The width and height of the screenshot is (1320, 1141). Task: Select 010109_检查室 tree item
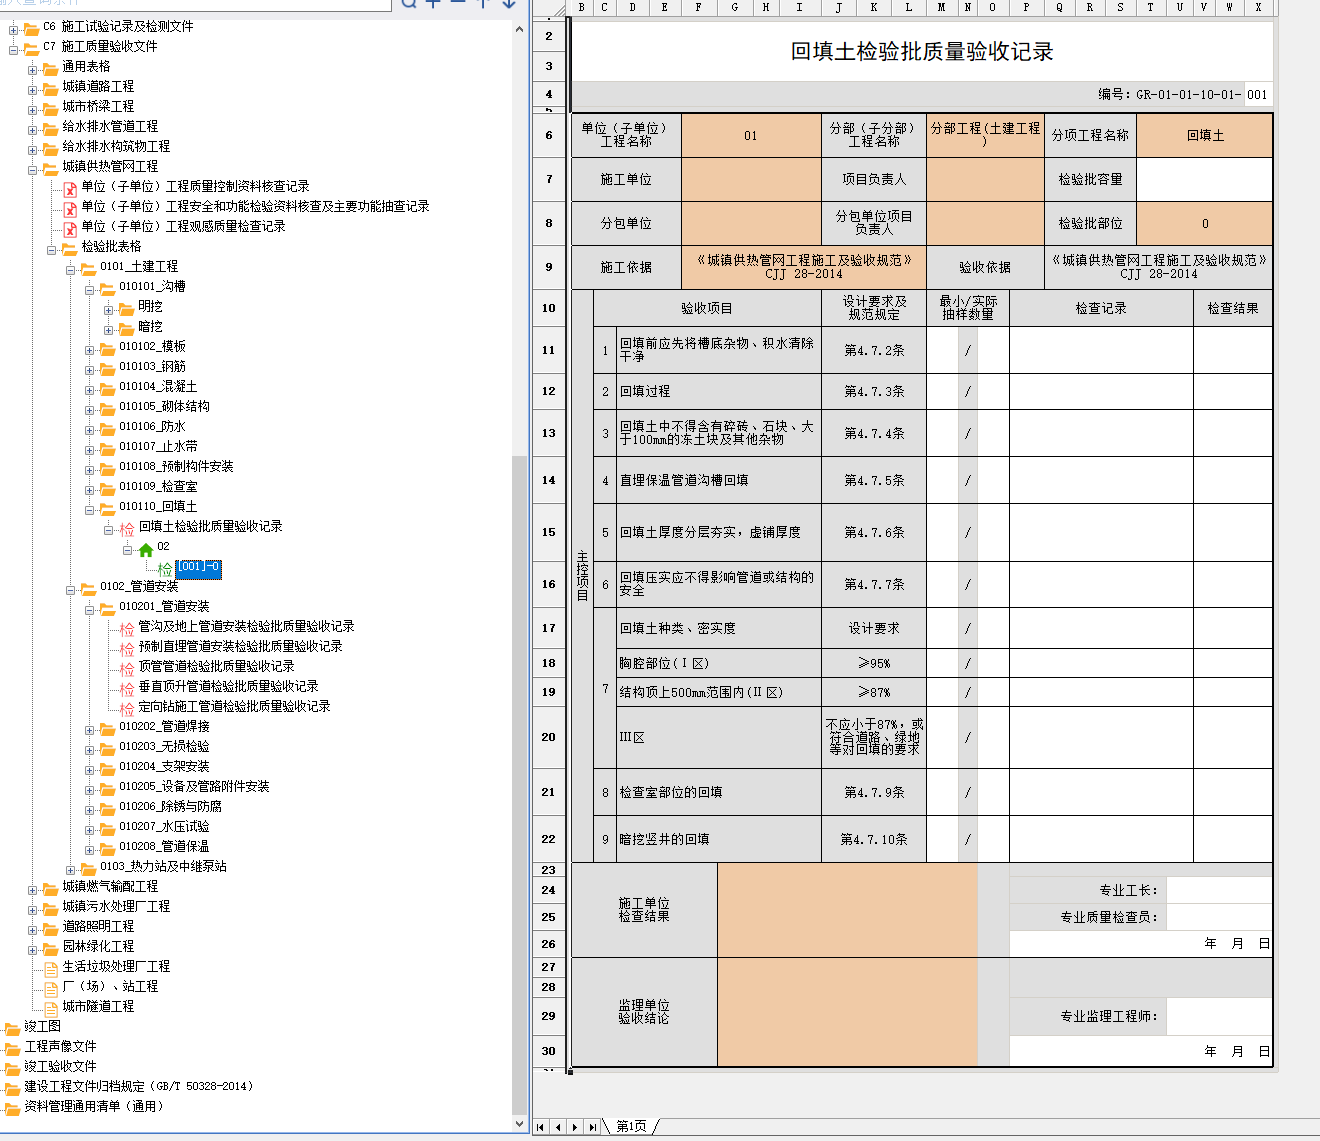point(158,487)
